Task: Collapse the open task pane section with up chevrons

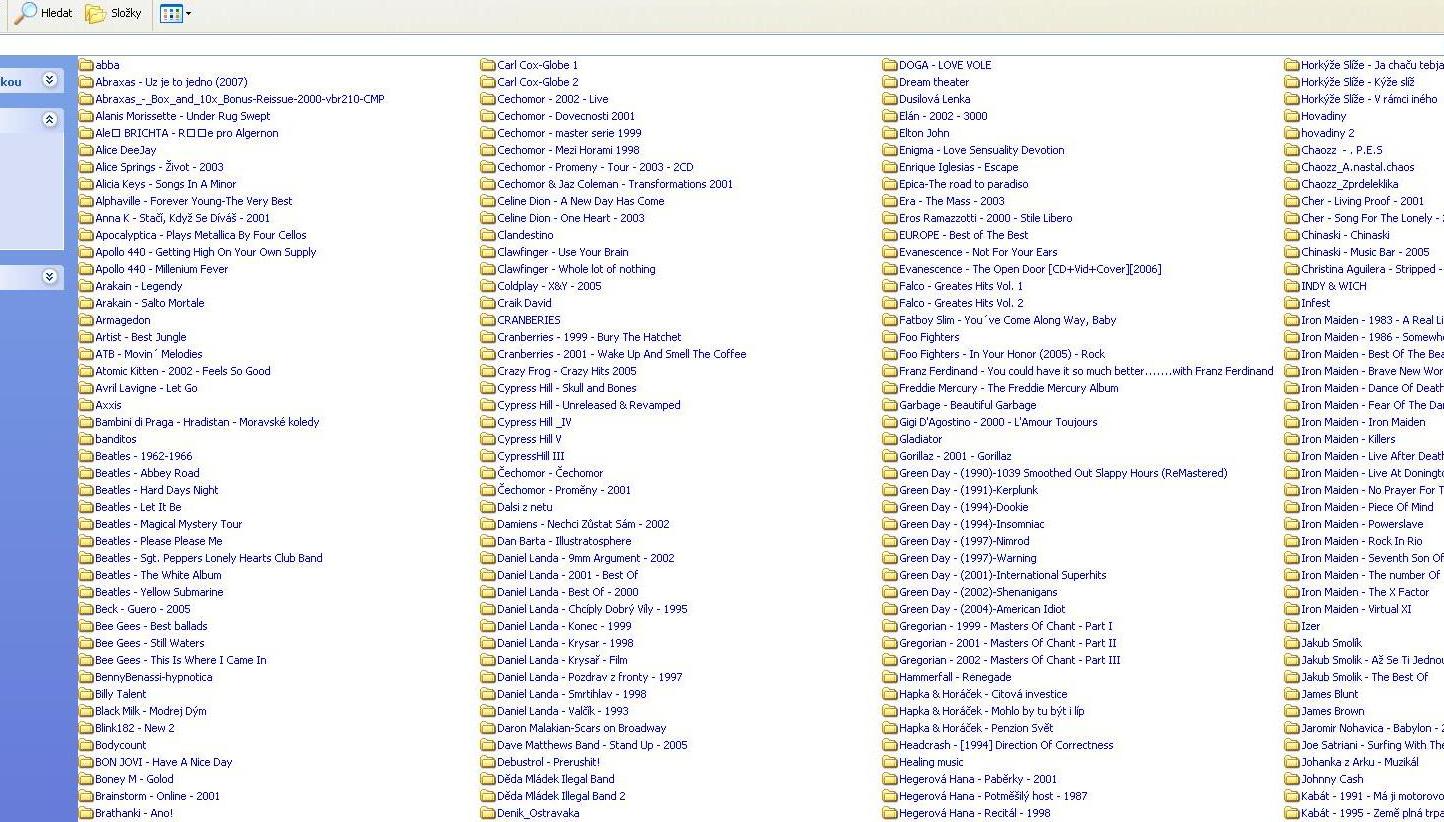Action: 49,120
